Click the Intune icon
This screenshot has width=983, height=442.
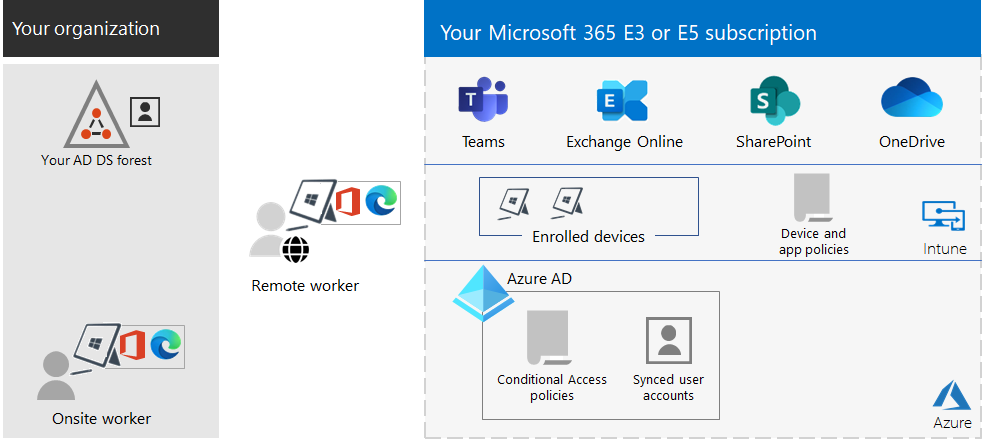(944, 217)
